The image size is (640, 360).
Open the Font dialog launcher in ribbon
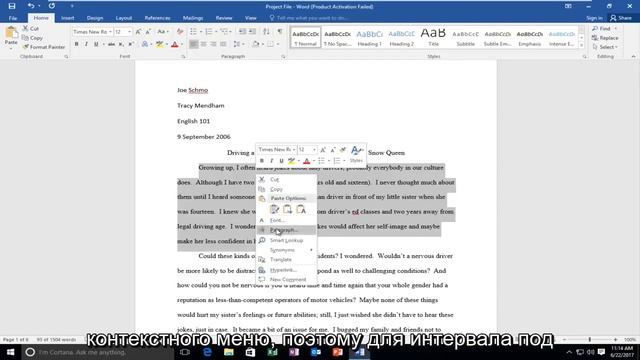(x=183, y=57)
